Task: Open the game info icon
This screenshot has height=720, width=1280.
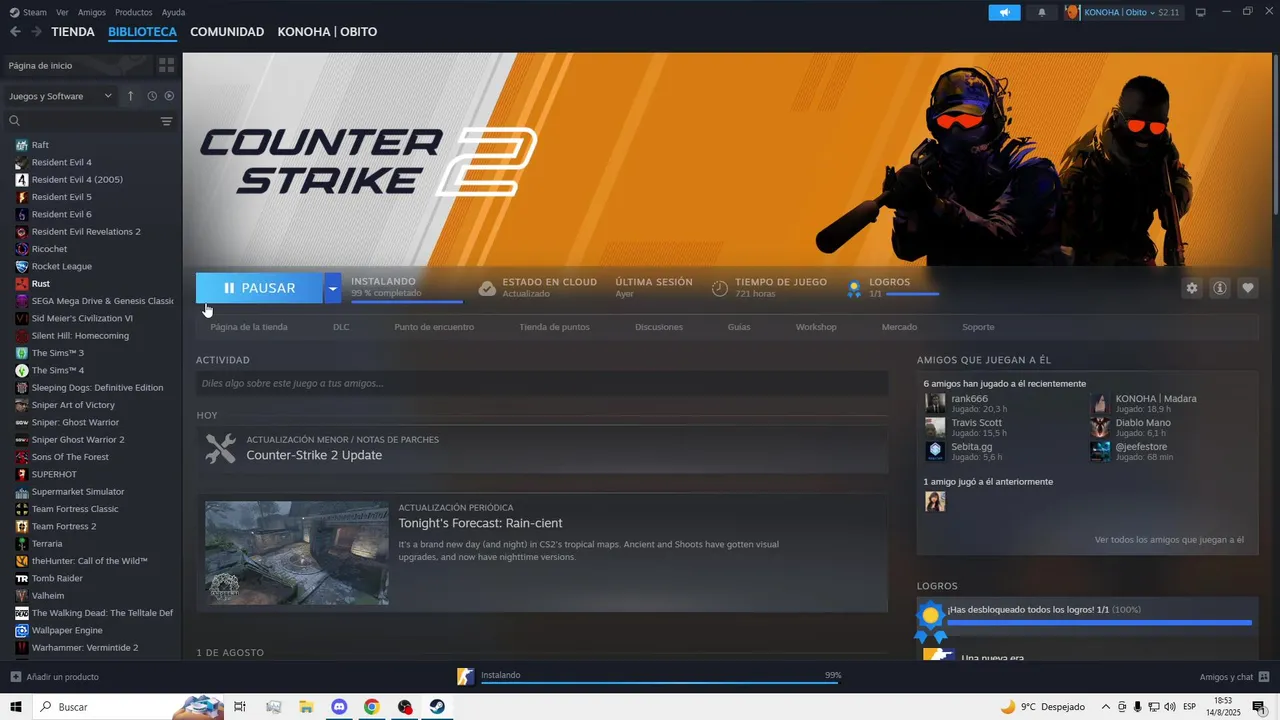Action: [1220, 288]
